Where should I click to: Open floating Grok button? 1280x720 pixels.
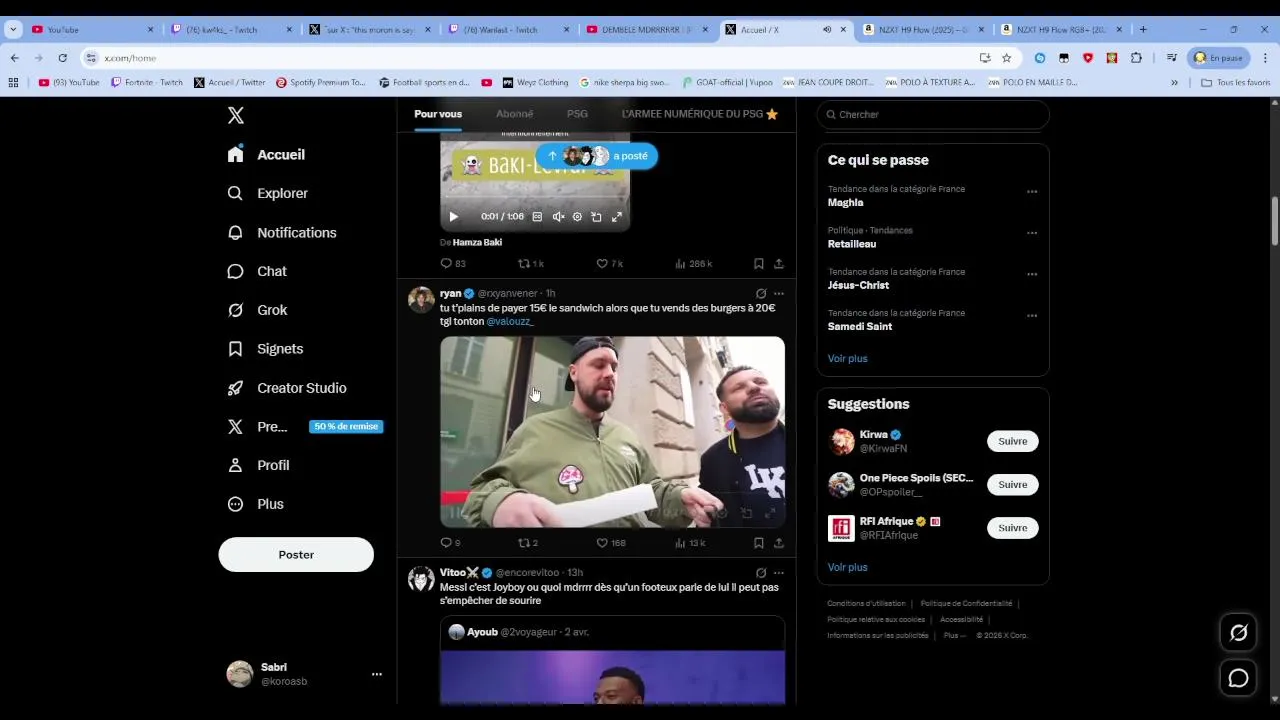[x=1238, y=633]
